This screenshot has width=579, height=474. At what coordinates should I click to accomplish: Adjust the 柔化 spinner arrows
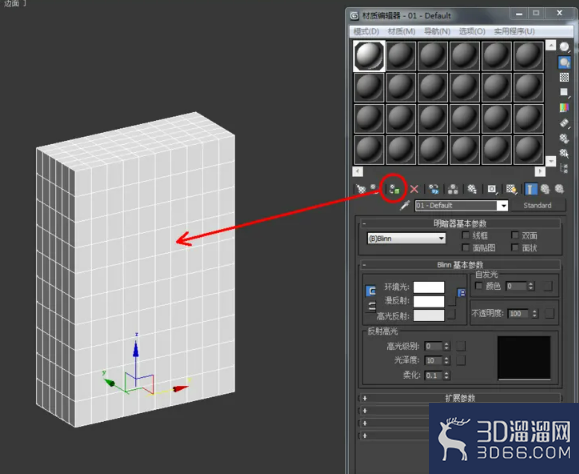tap(446, 375)
